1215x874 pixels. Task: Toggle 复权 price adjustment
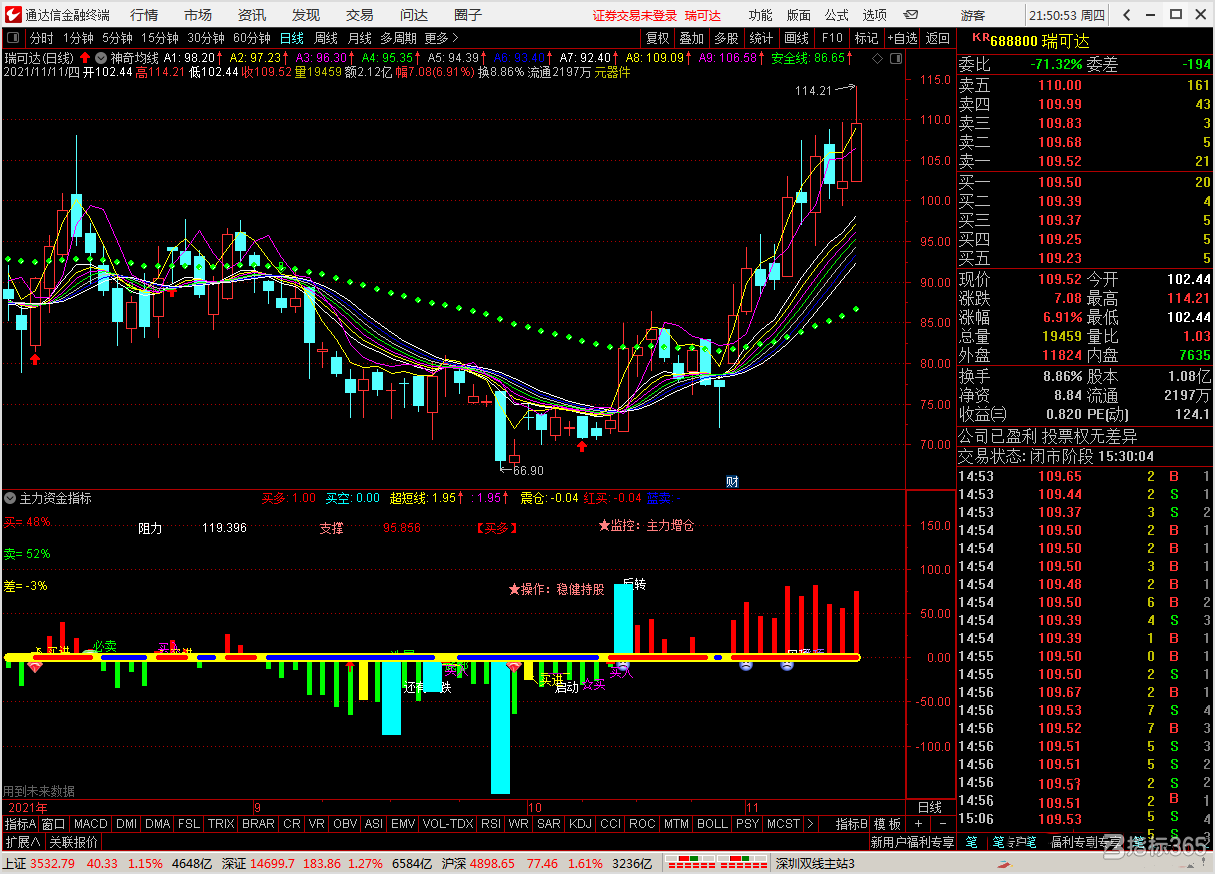click(x=657, y=38)
